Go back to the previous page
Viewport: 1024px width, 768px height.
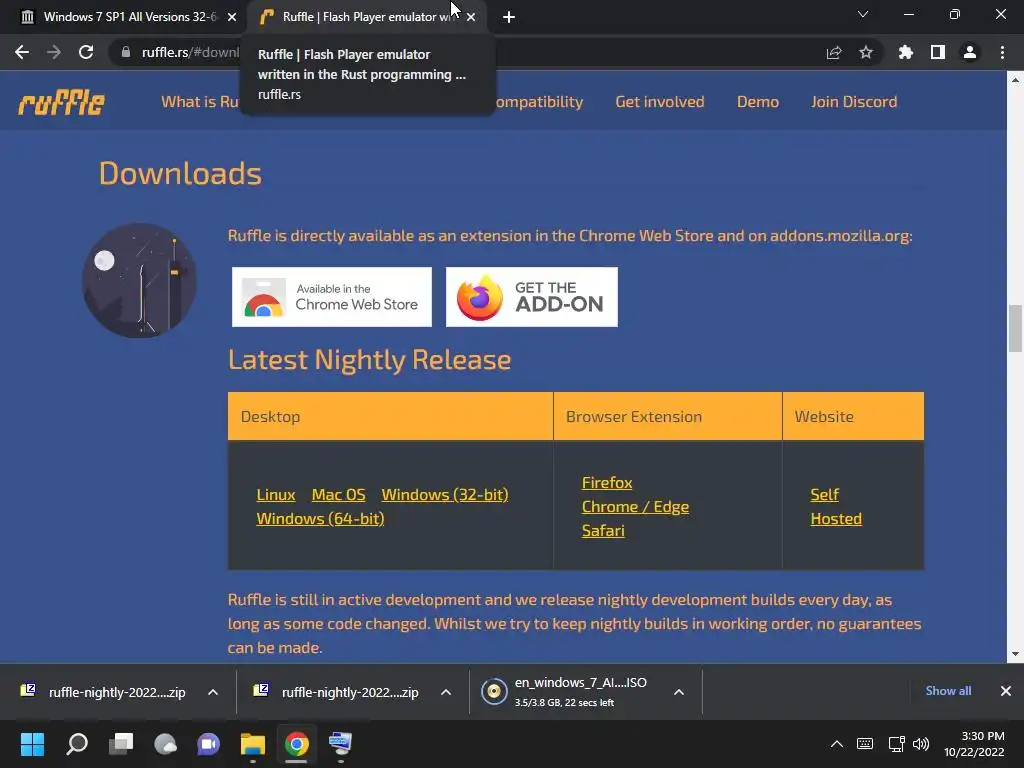[22, 52]
